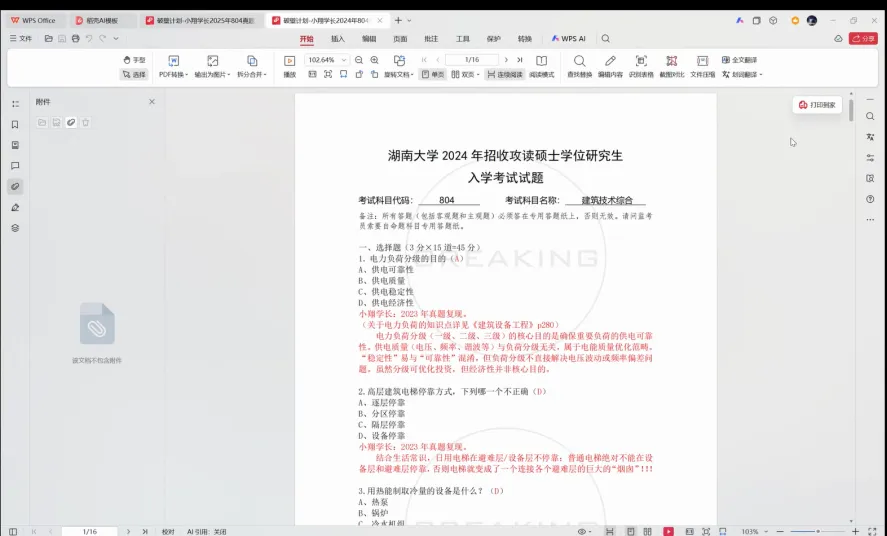Click the search icon in right sidebar
Viewport: 887px width, 536px height.
coord(870,116)
